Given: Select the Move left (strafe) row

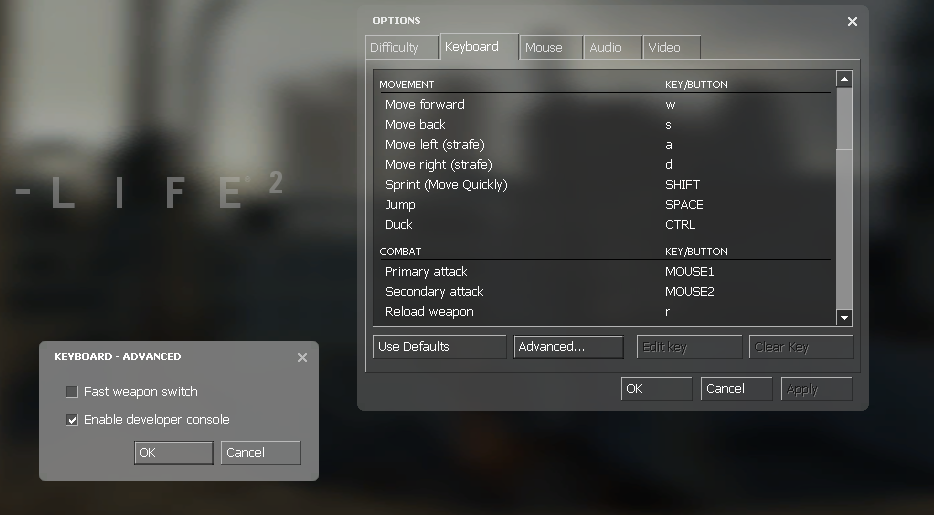Looking at the screenshot, I should 605,145.
